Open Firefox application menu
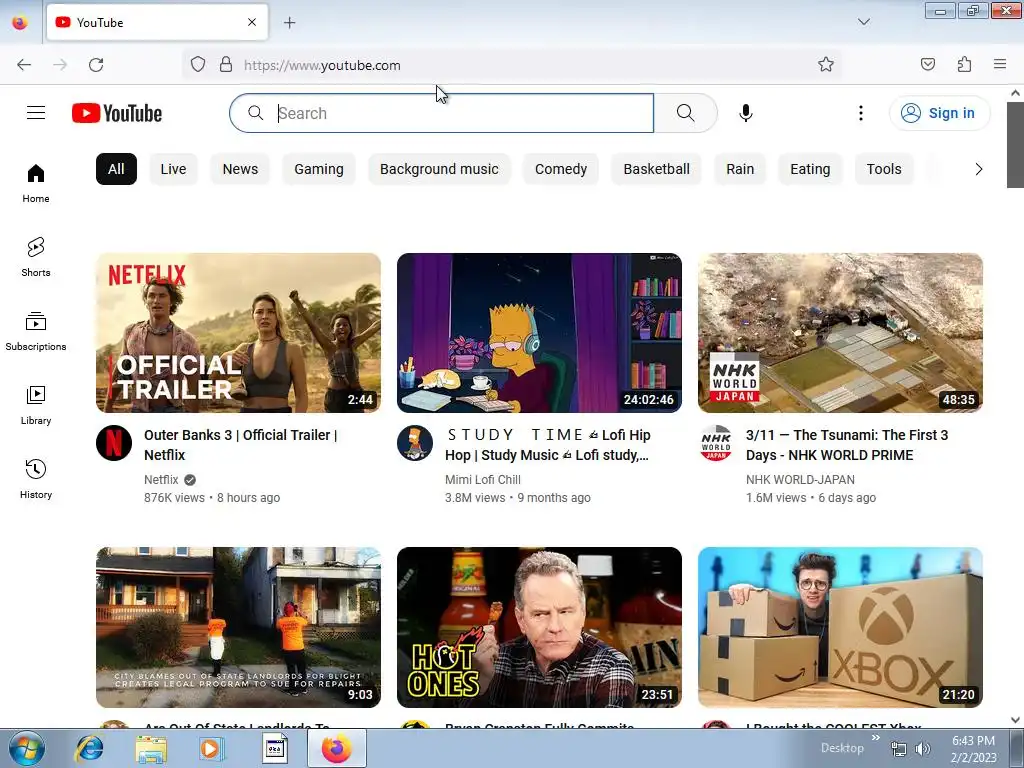The image size is (1024, 768). [1000, 65]
